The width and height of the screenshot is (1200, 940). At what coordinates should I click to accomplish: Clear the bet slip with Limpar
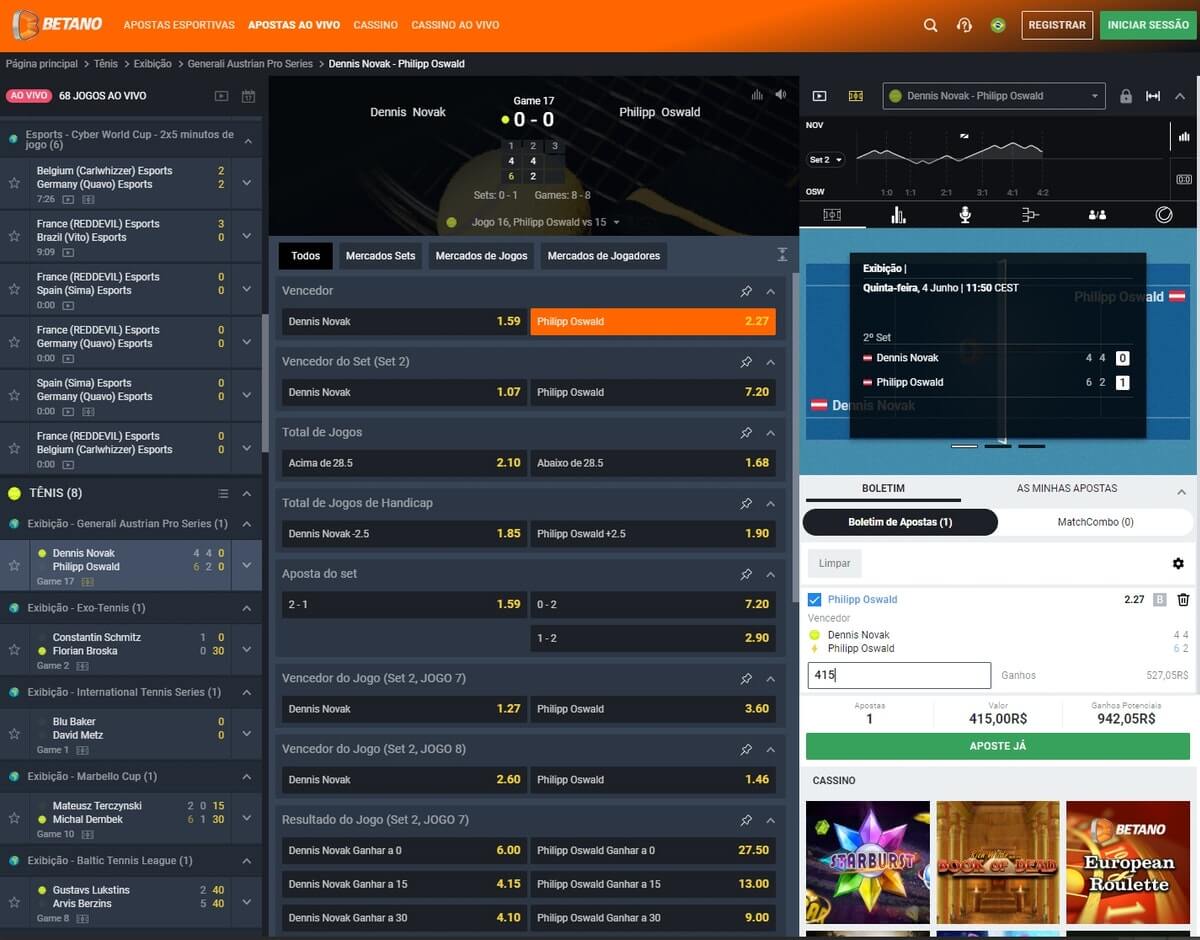[834, 563]
